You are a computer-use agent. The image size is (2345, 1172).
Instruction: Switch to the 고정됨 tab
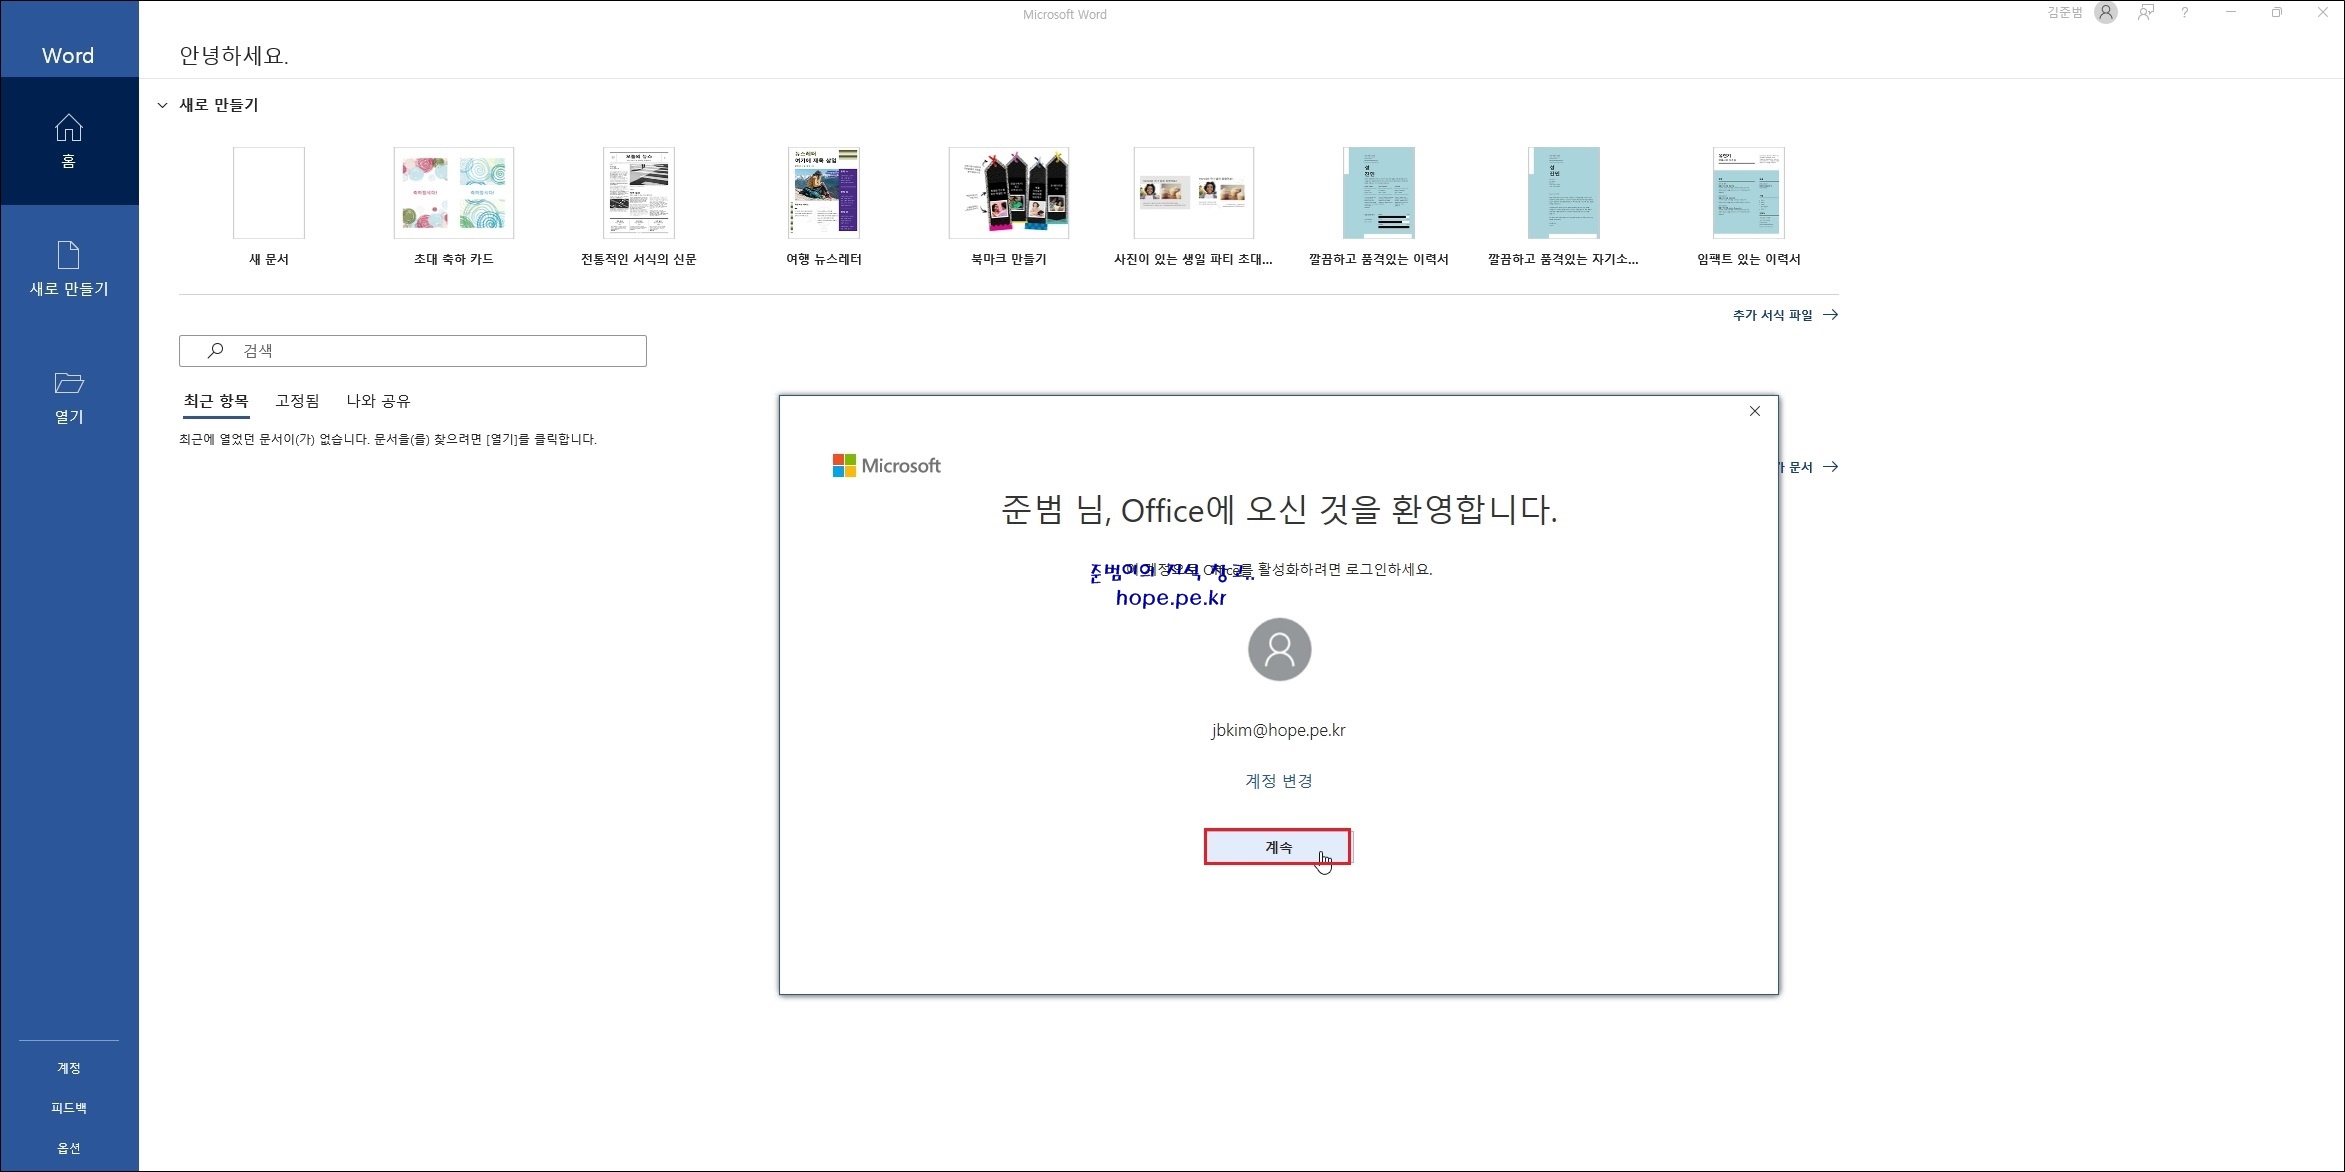point(297,401)
